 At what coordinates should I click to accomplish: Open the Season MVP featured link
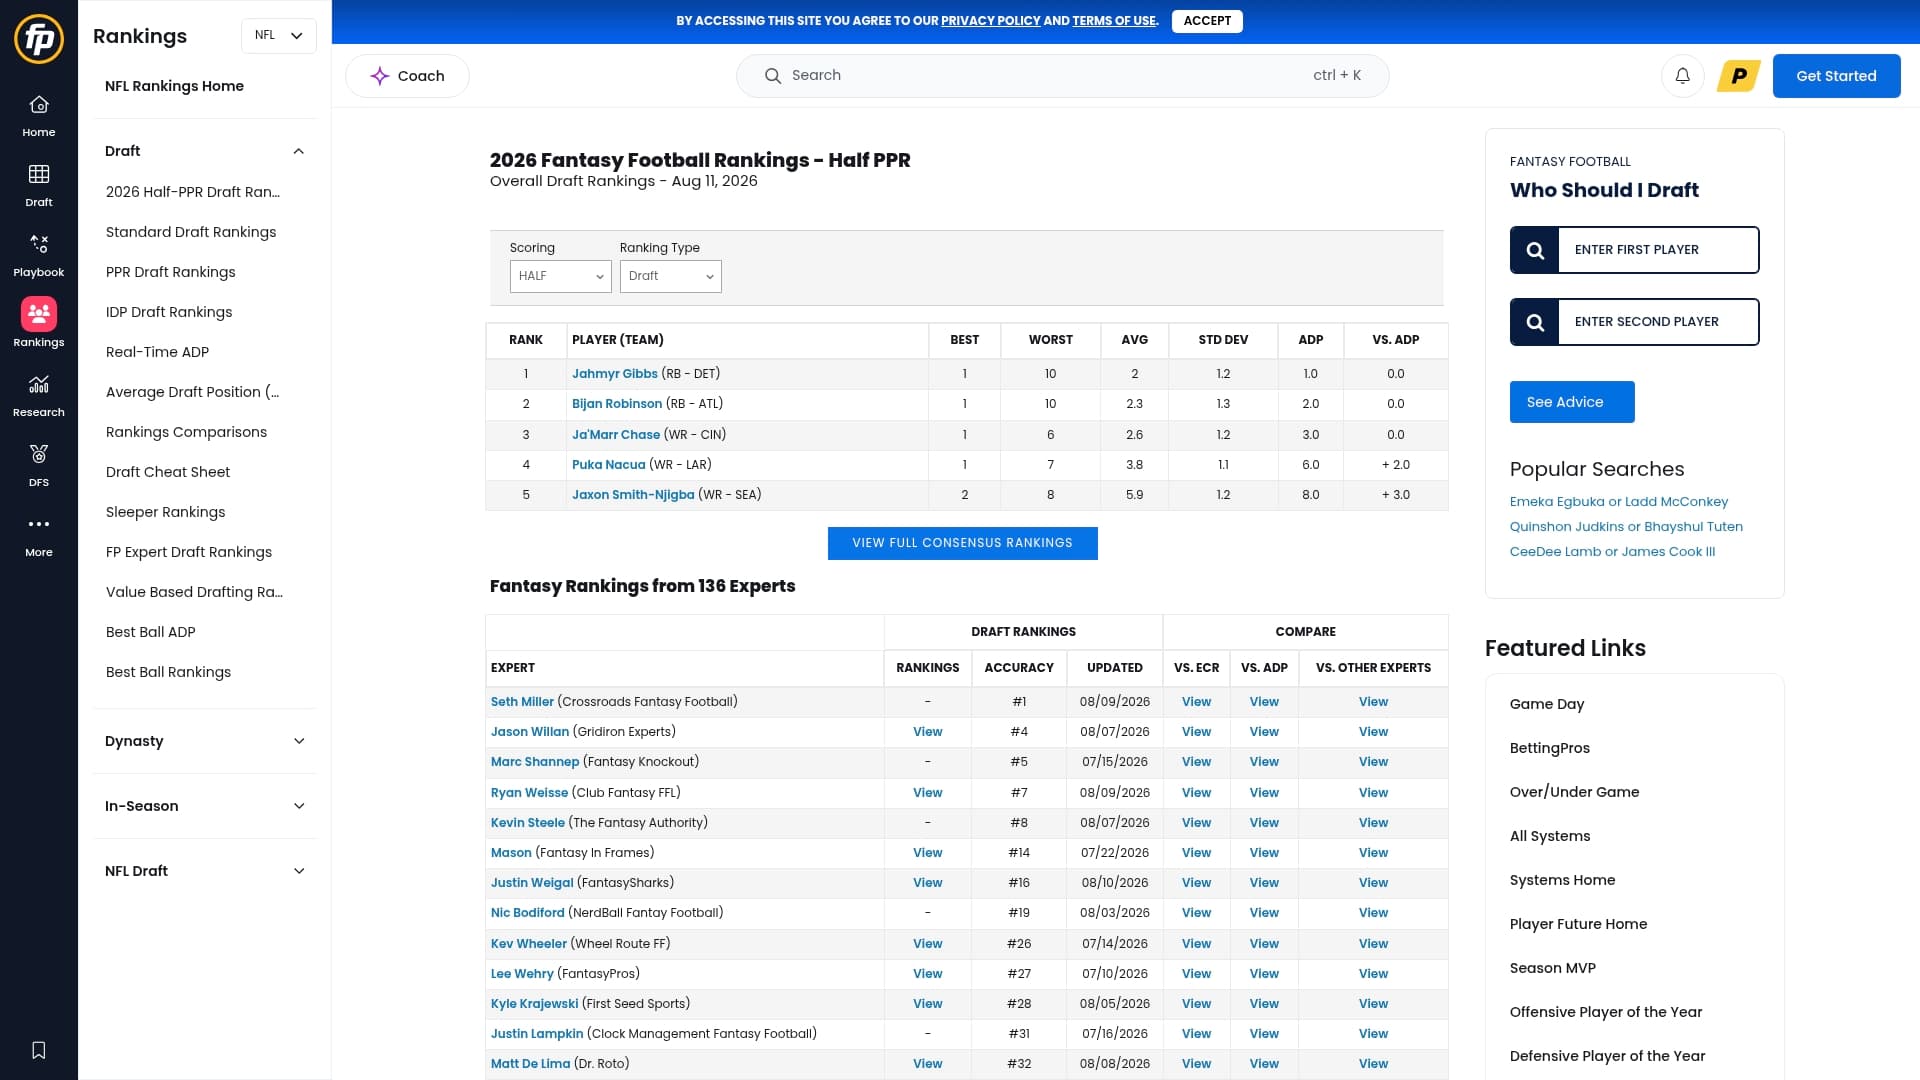1552,968
